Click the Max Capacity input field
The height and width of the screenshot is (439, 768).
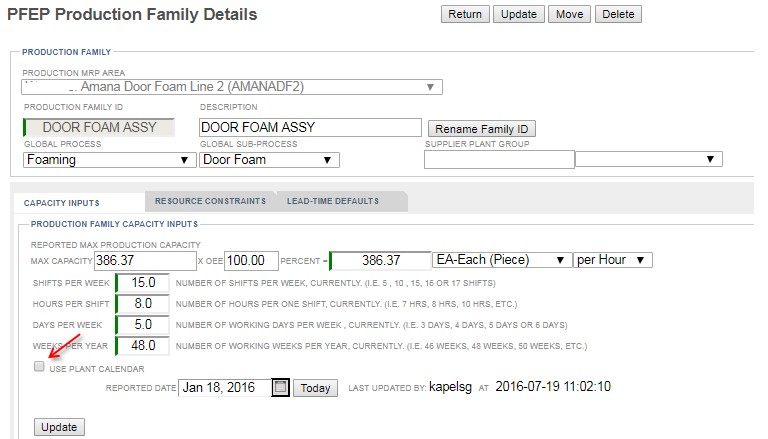[145, 261]
